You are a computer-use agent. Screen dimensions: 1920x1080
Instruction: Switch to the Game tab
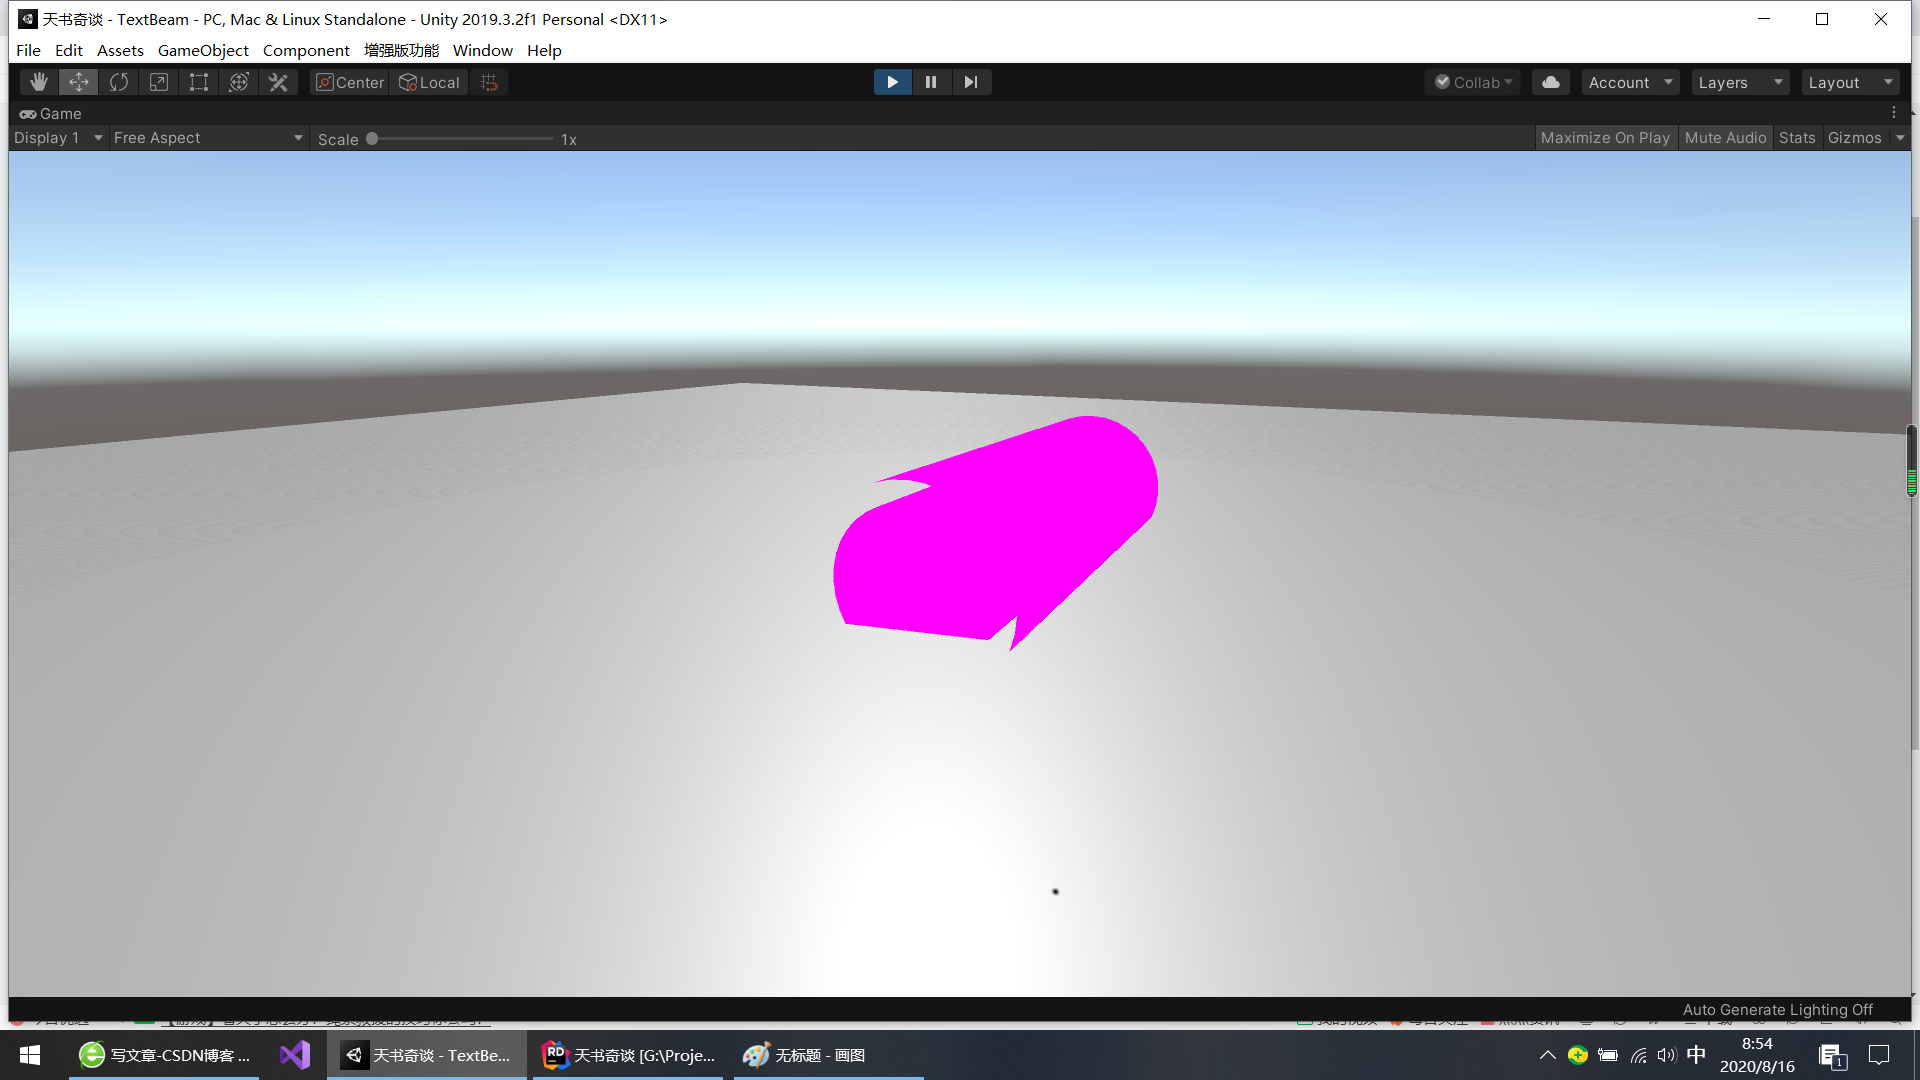tap(51, 113)
